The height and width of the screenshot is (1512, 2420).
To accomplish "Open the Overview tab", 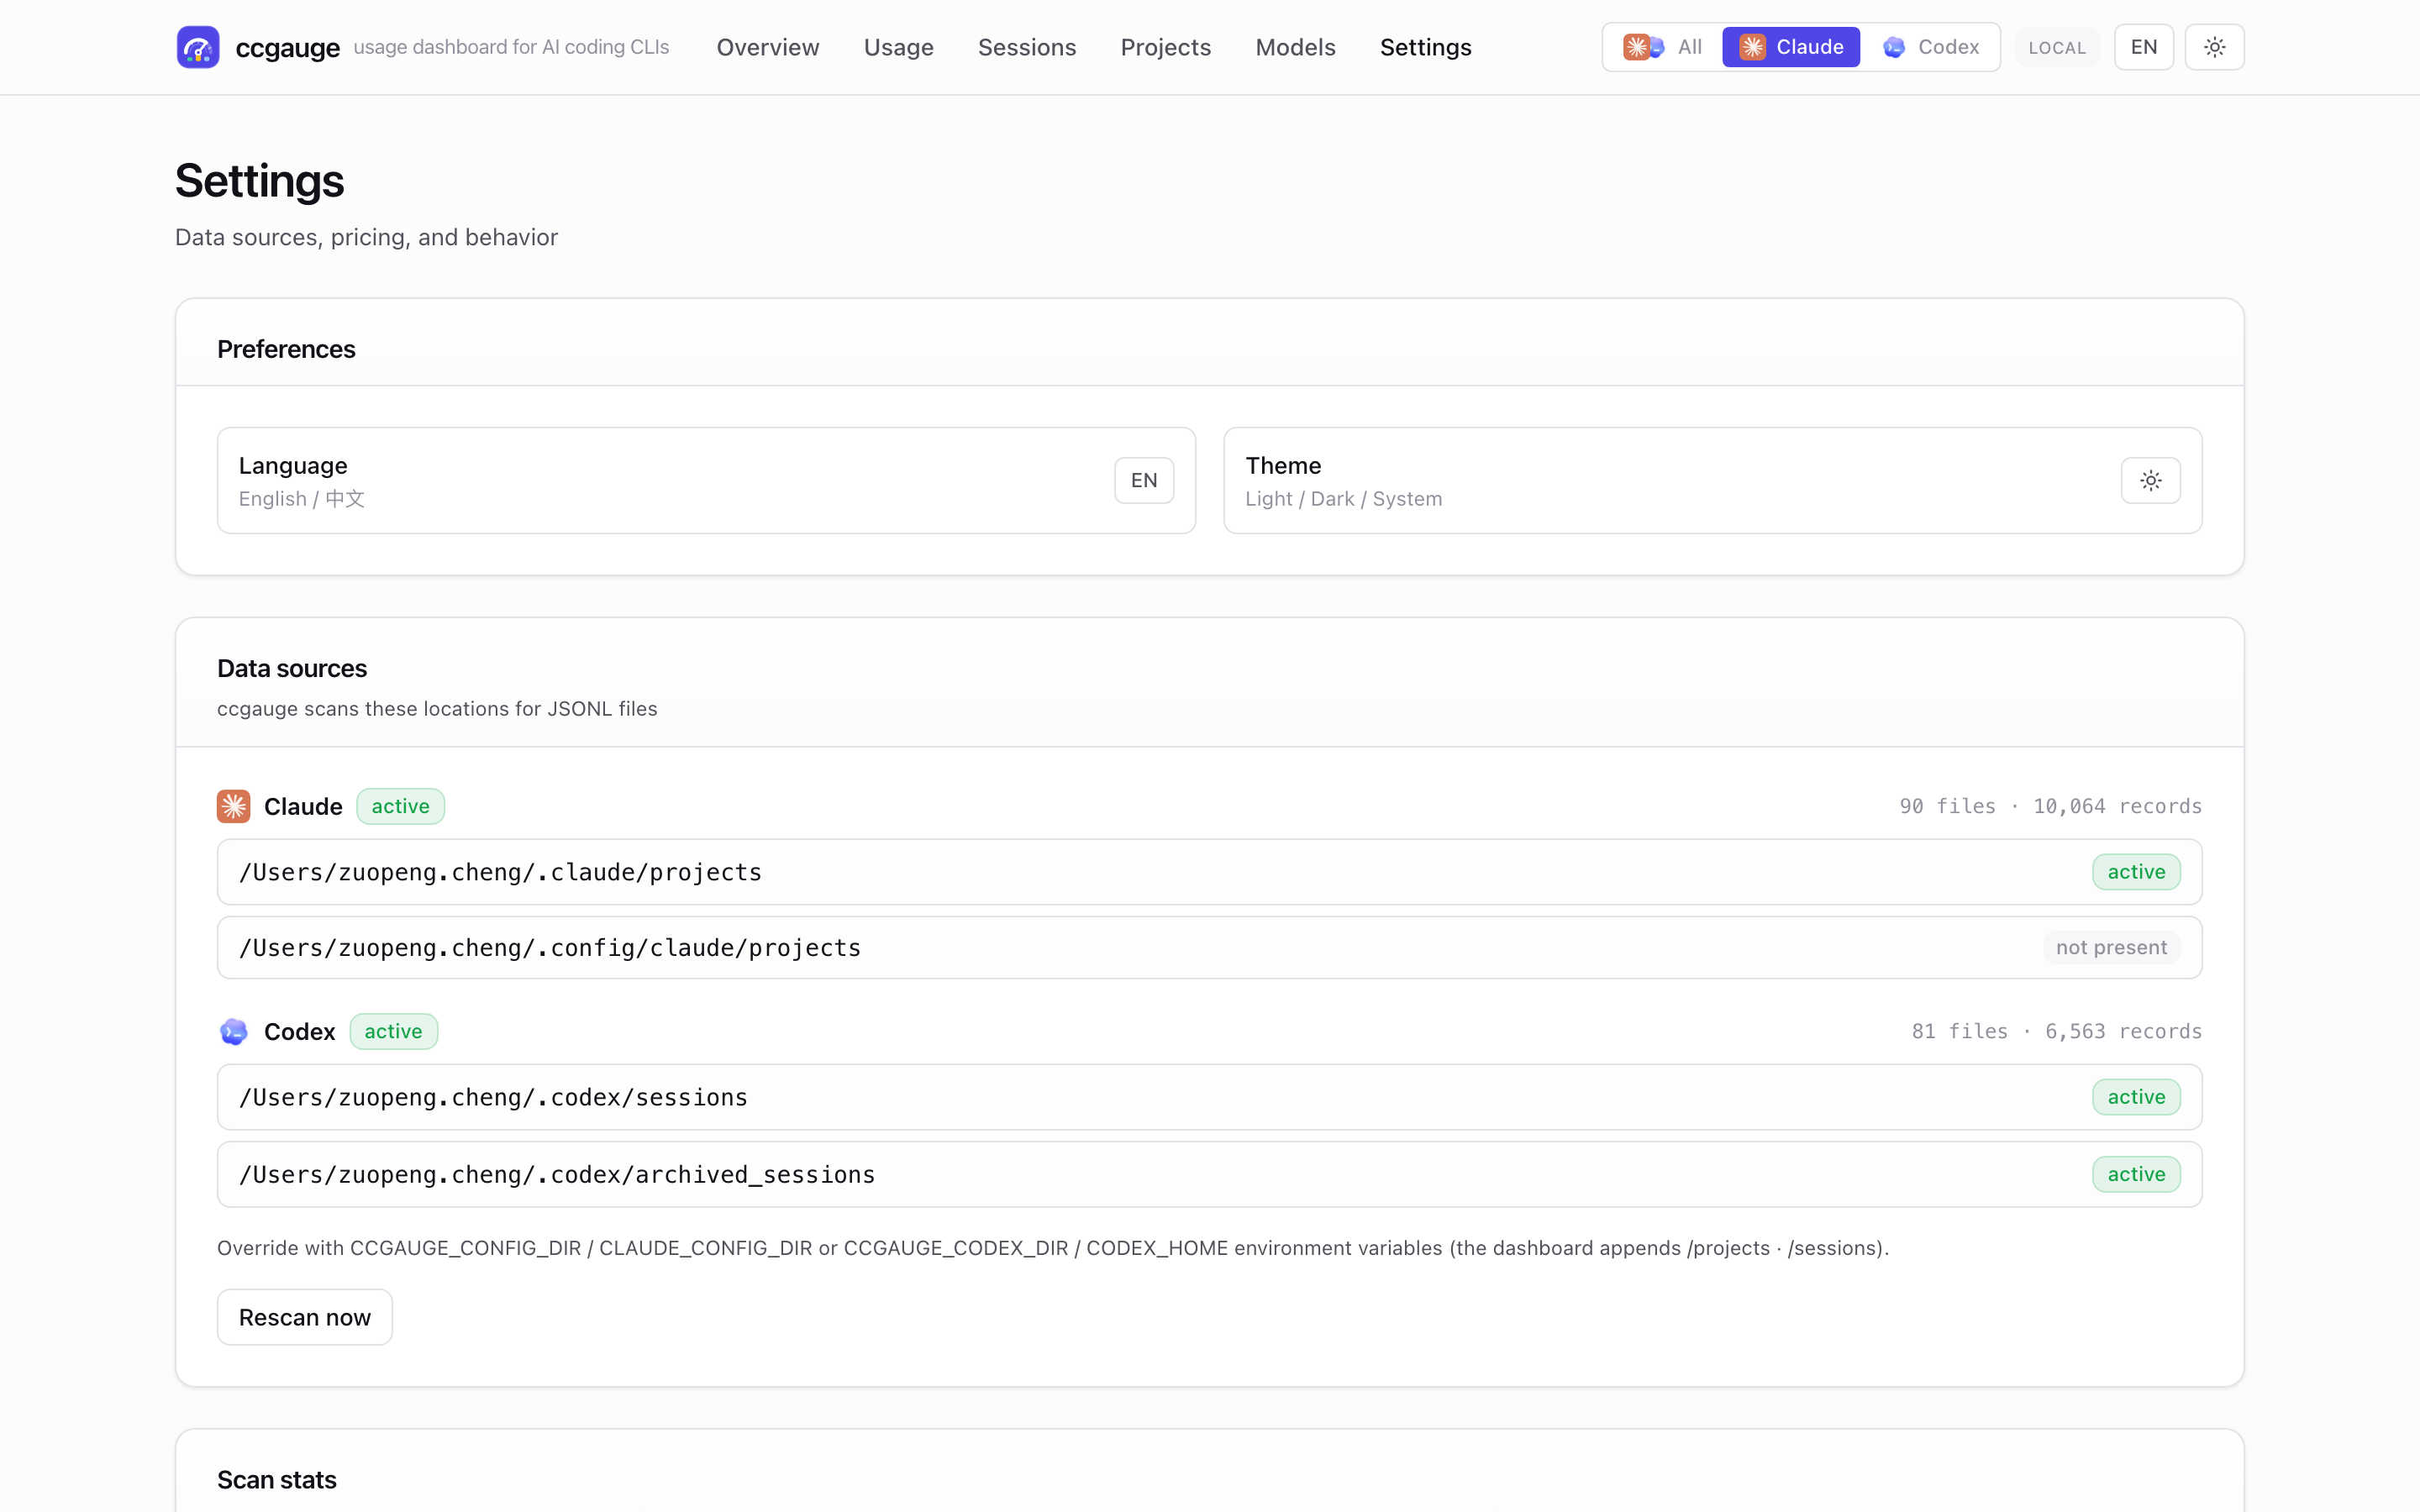I will pos(768,47).
